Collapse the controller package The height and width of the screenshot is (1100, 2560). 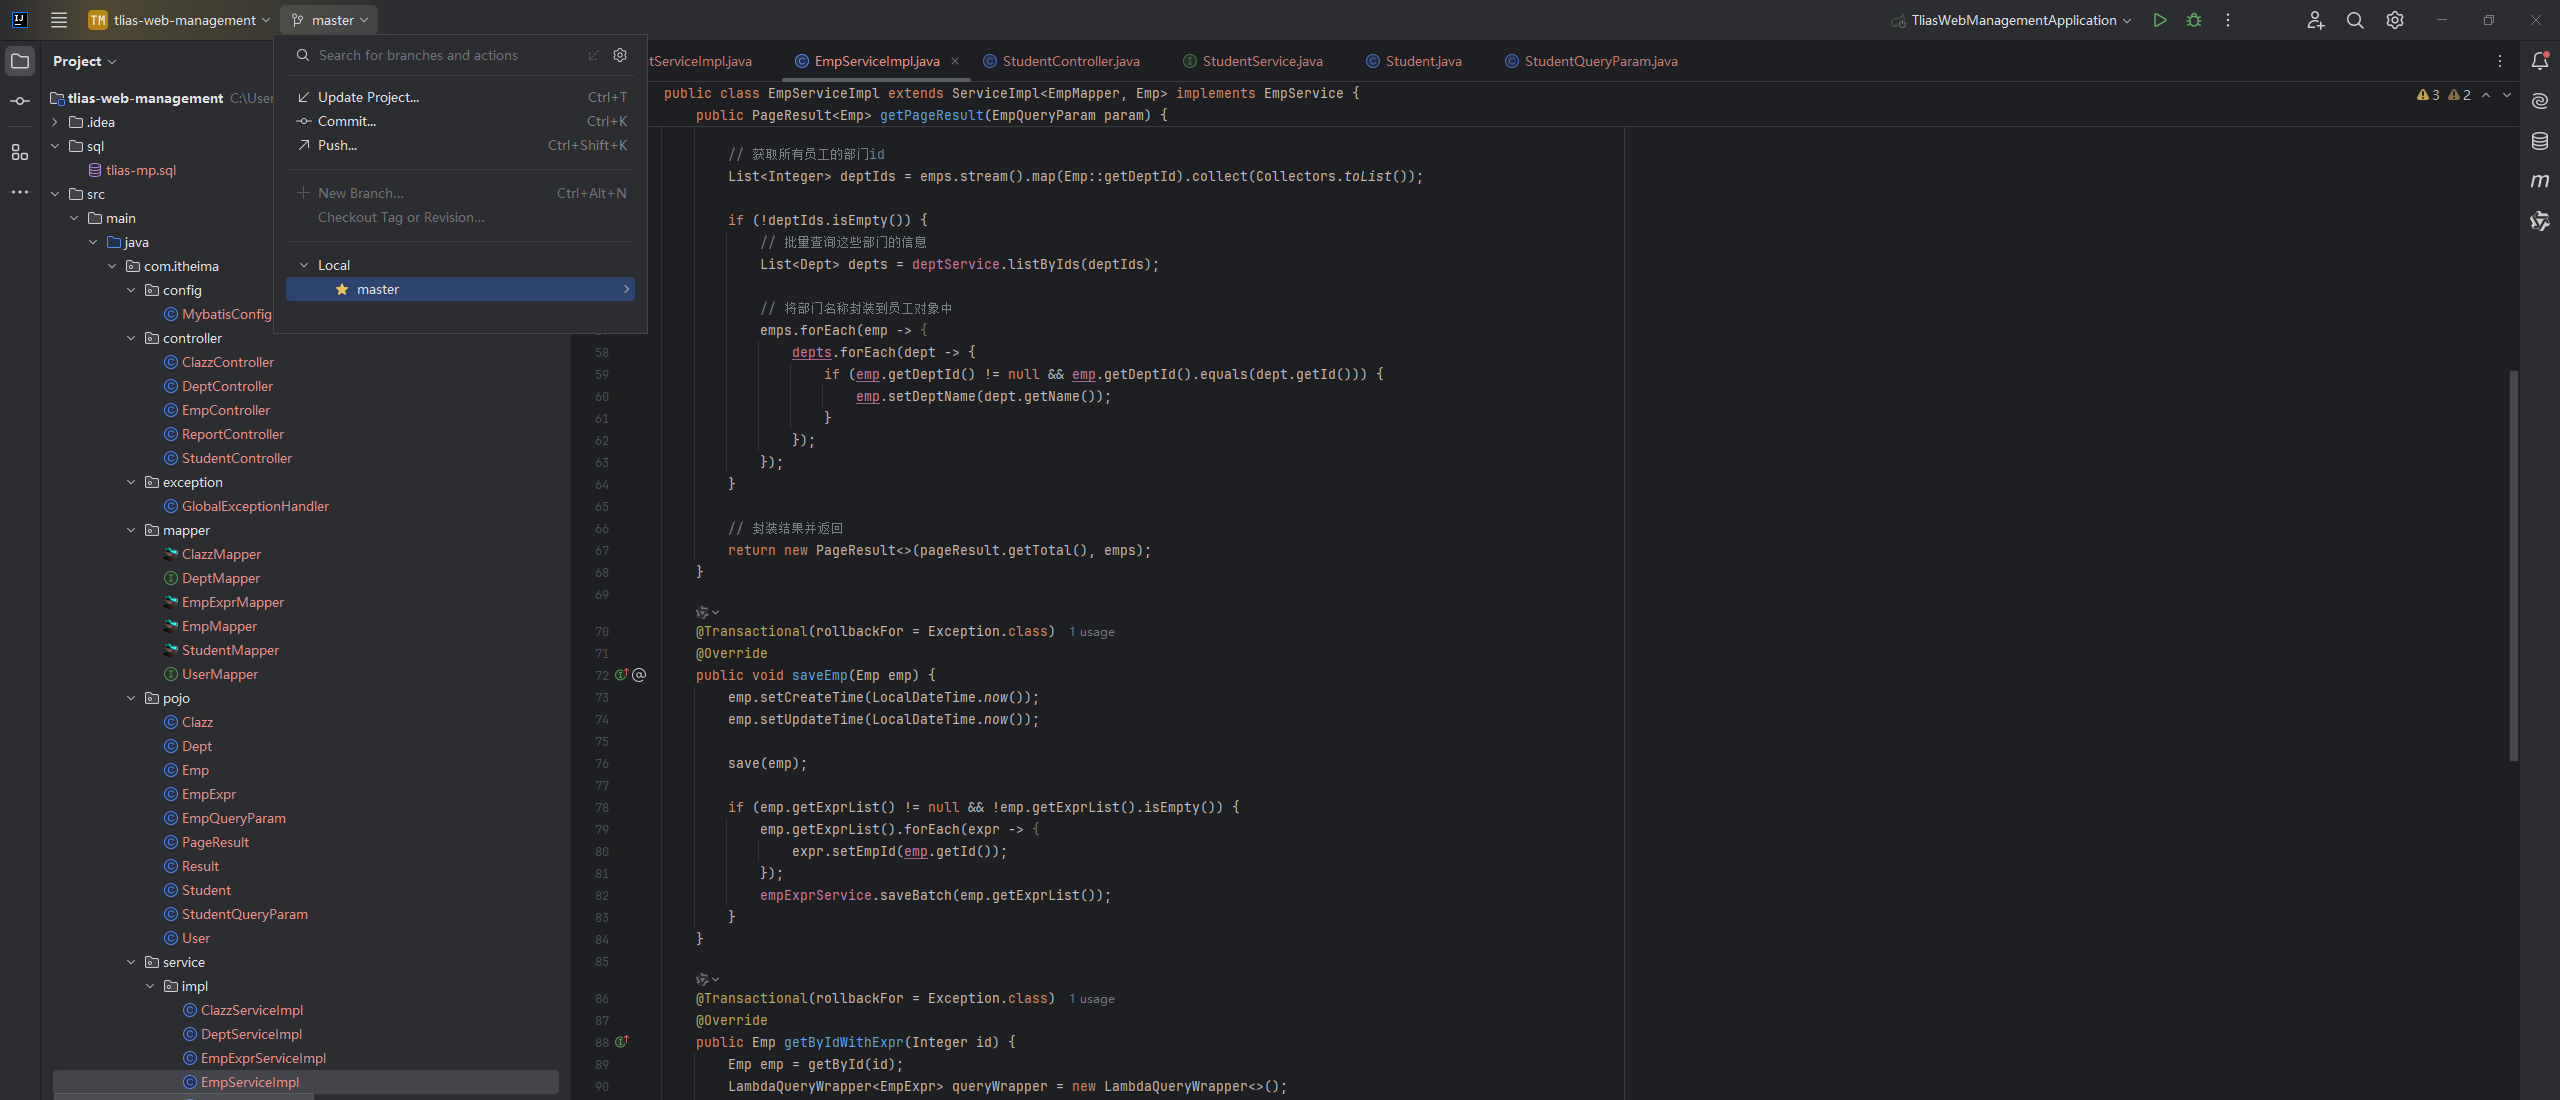click(131, 338)
